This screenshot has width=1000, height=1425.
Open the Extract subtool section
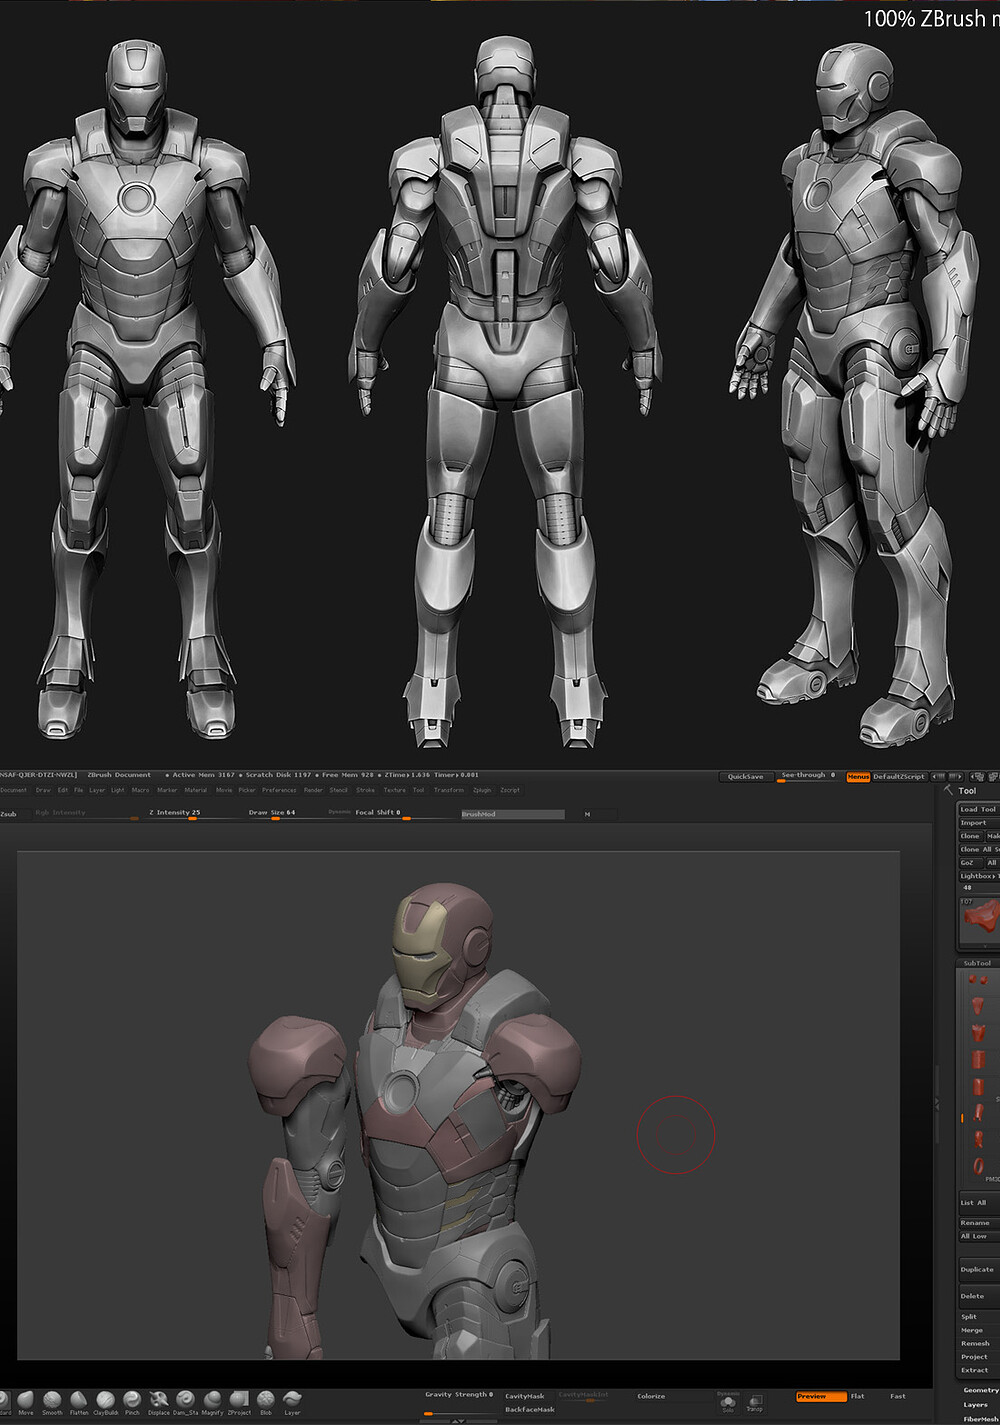[975, 1370]
